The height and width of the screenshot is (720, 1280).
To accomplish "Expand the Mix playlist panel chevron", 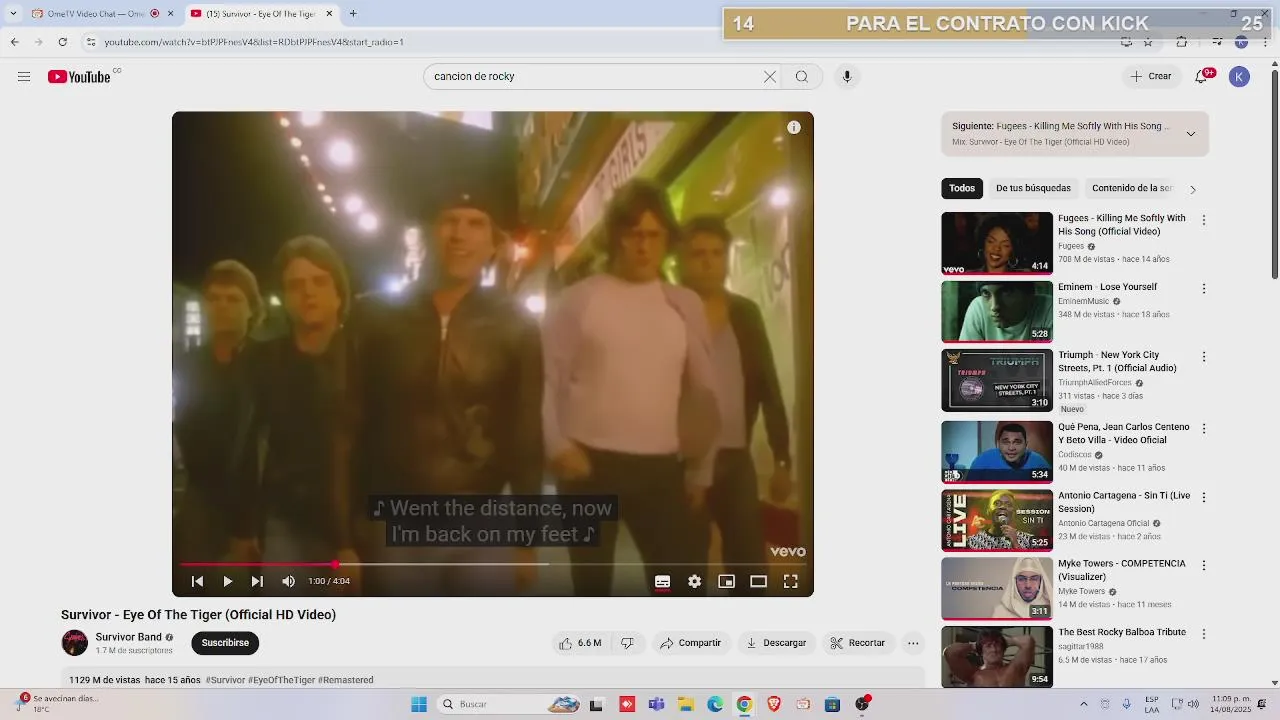I will coord(1190,134).
